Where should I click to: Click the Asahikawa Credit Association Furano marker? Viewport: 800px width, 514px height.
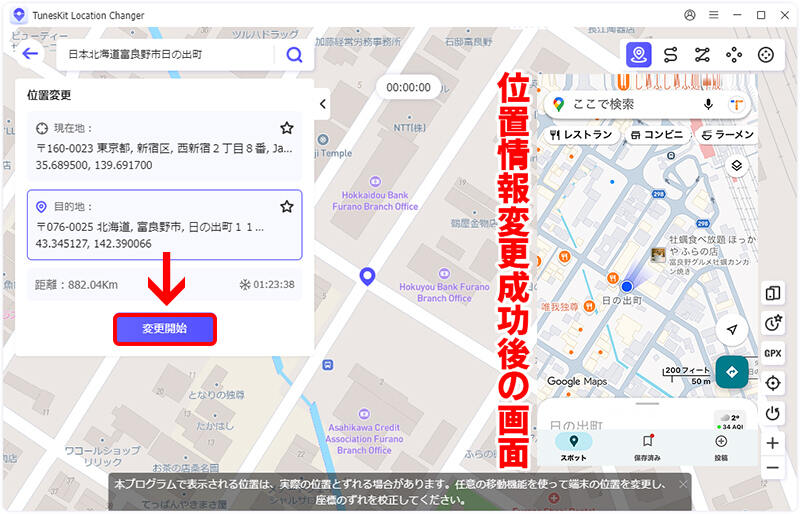coord(364,414)
